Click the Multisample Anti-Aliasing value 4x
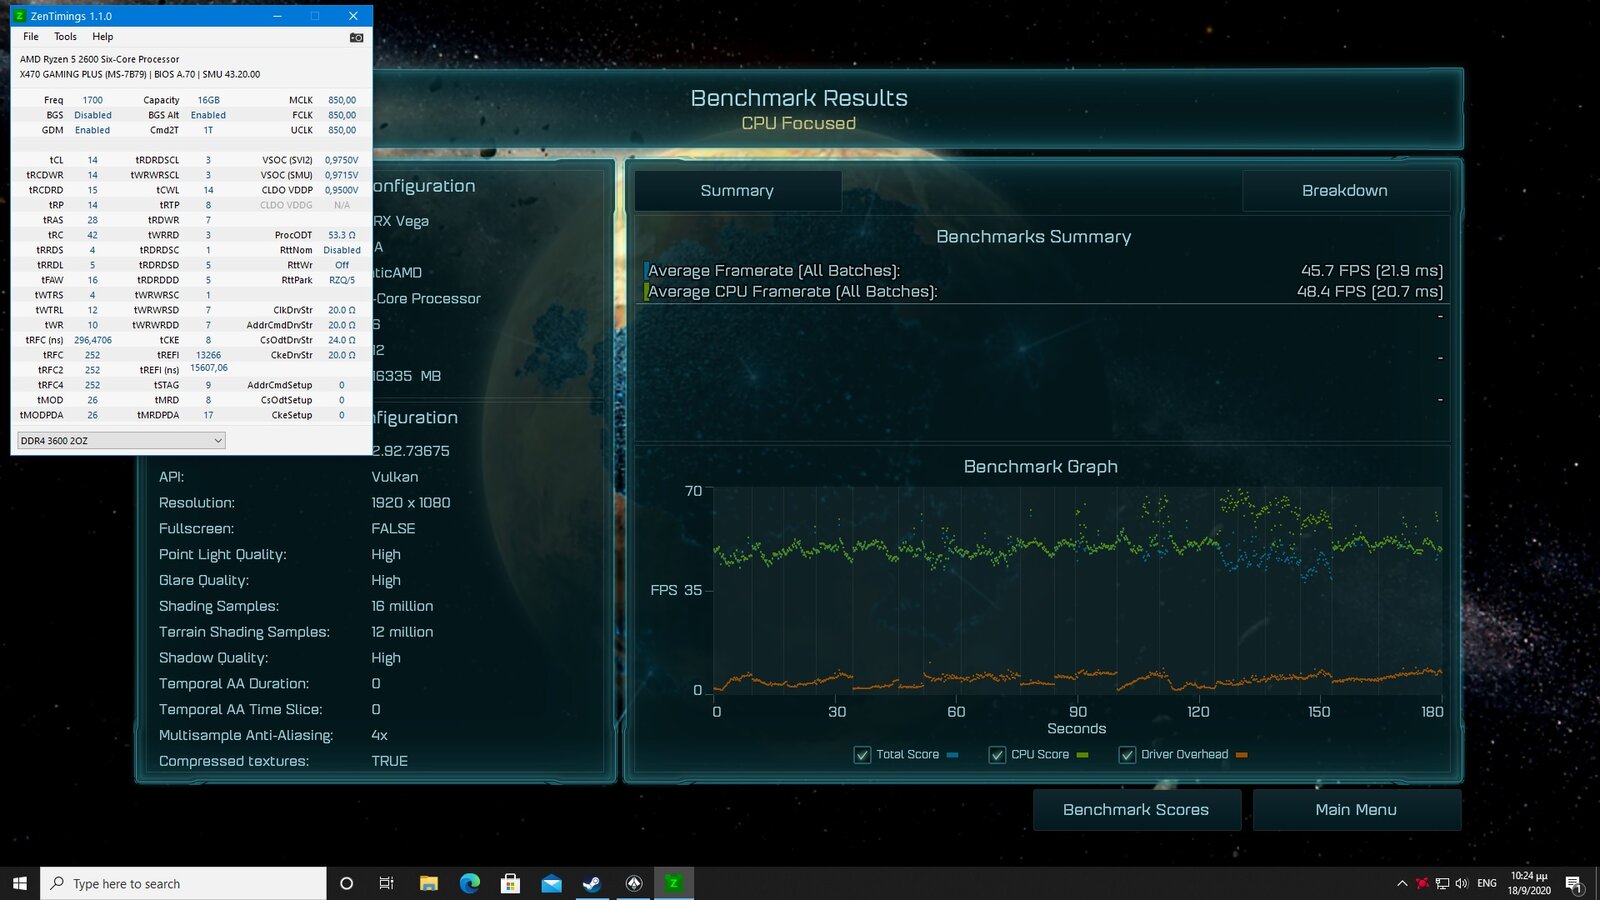This screenshot has width=1600, height=900. (x=380, y=735)
